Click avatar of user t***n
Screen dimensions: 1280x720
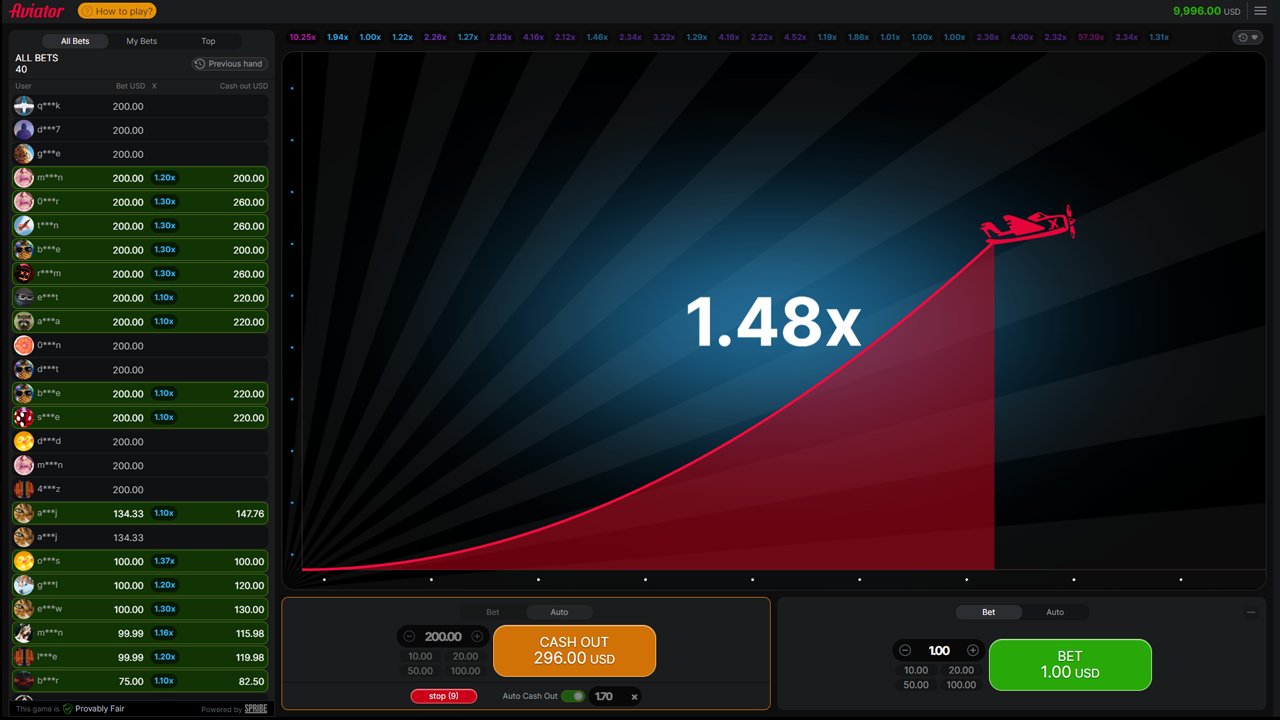point(24,226)
